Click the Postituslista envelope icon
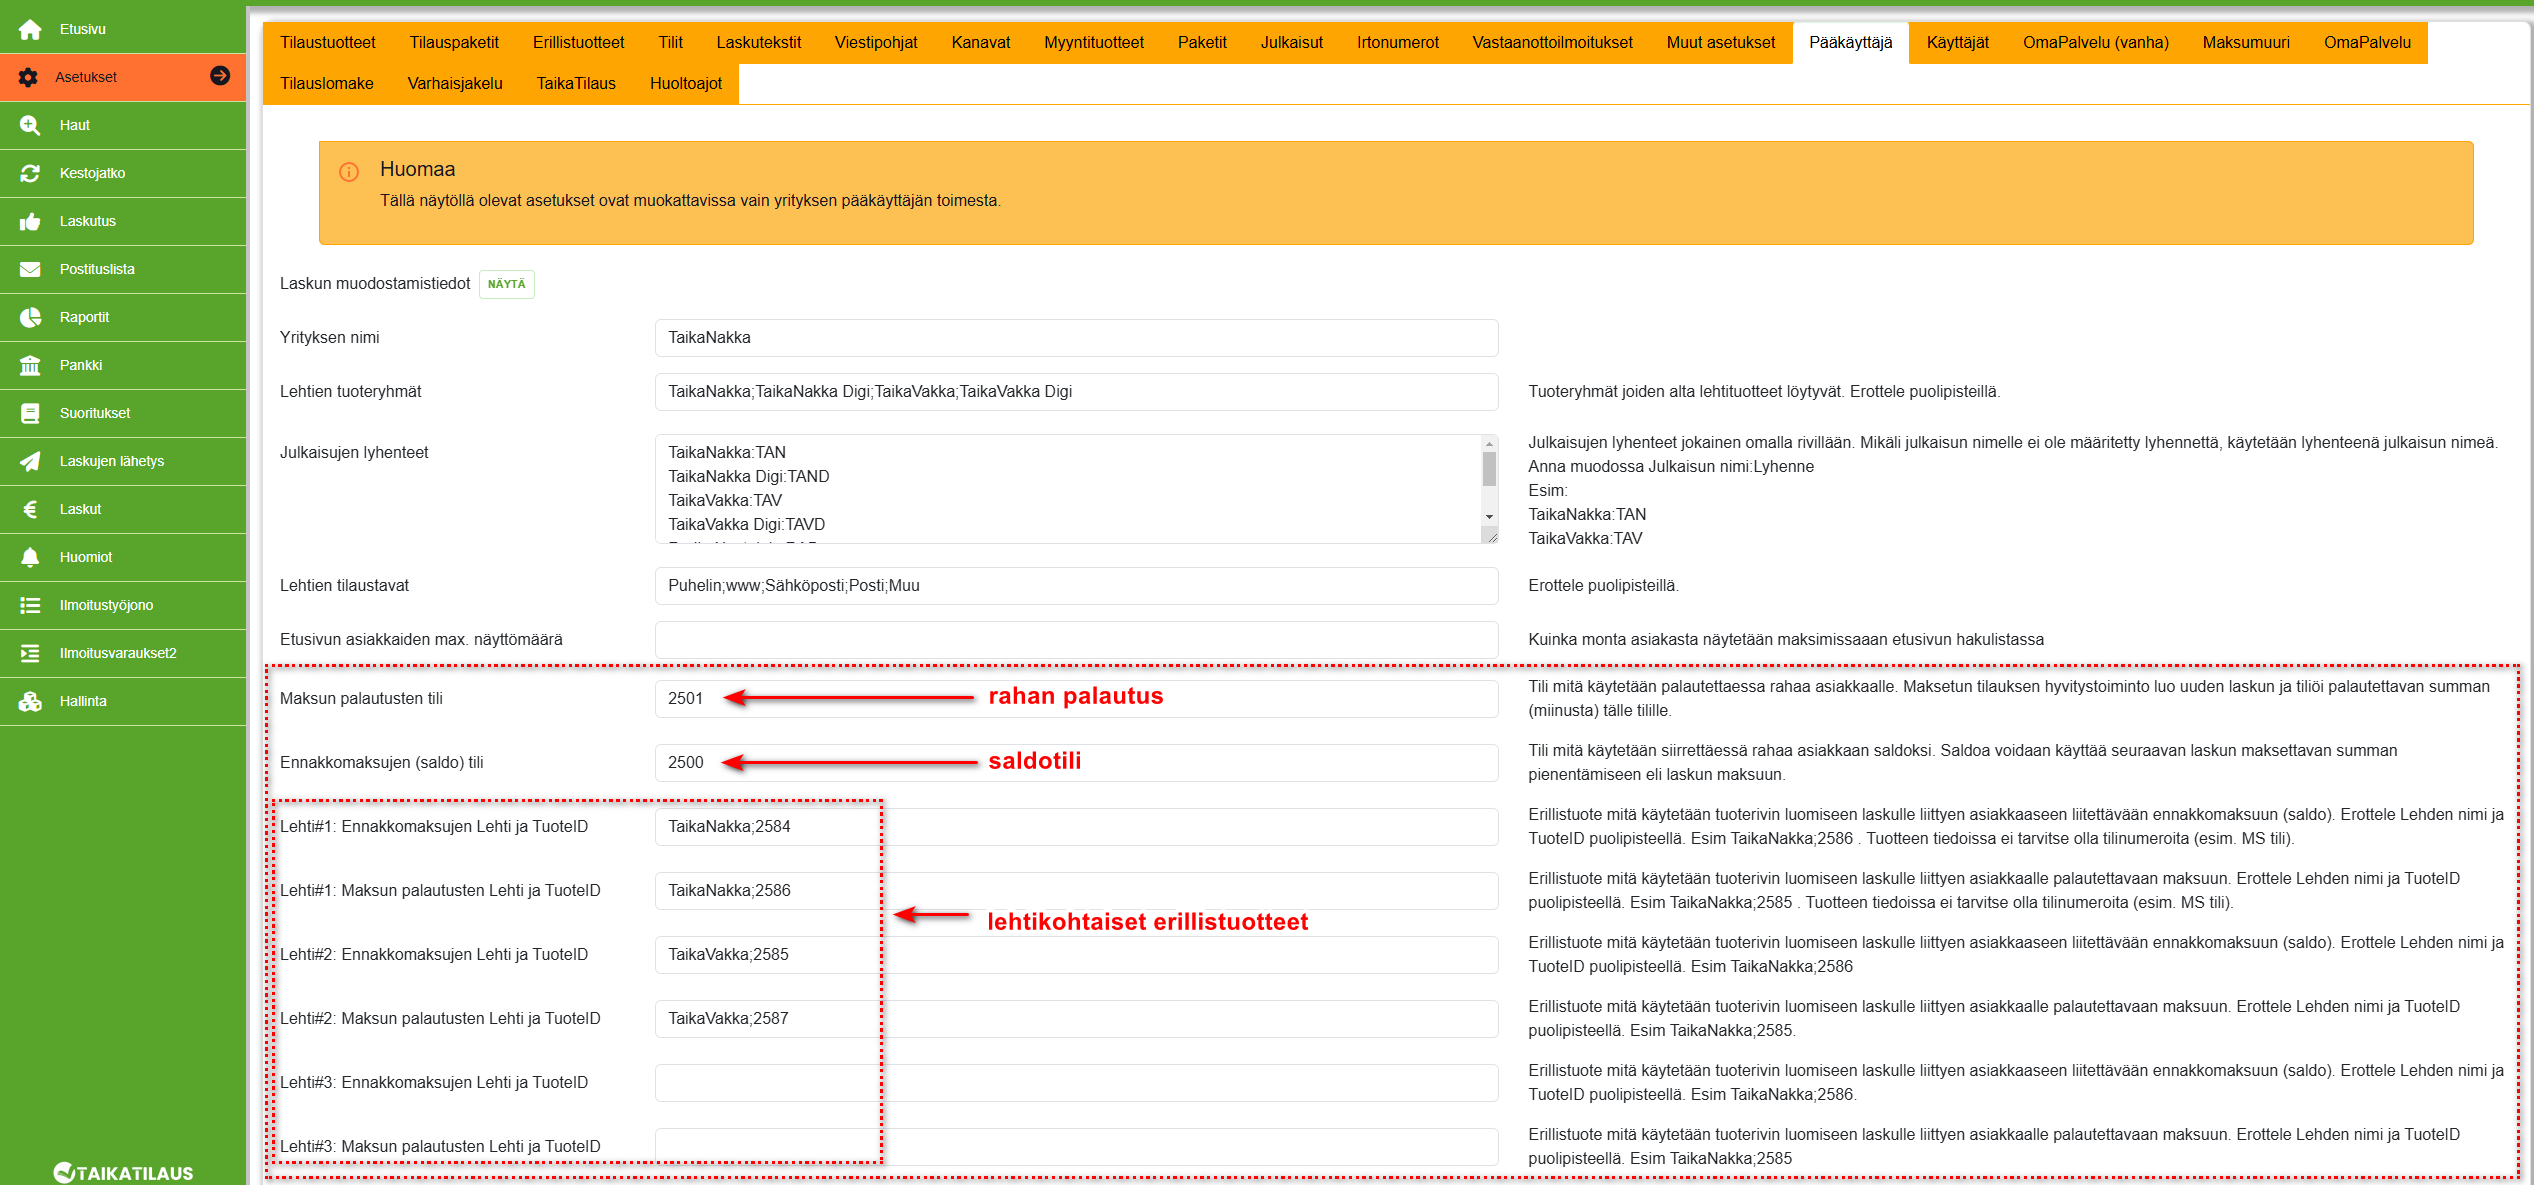2534x1185 pixels. click(x=30, y=269)
